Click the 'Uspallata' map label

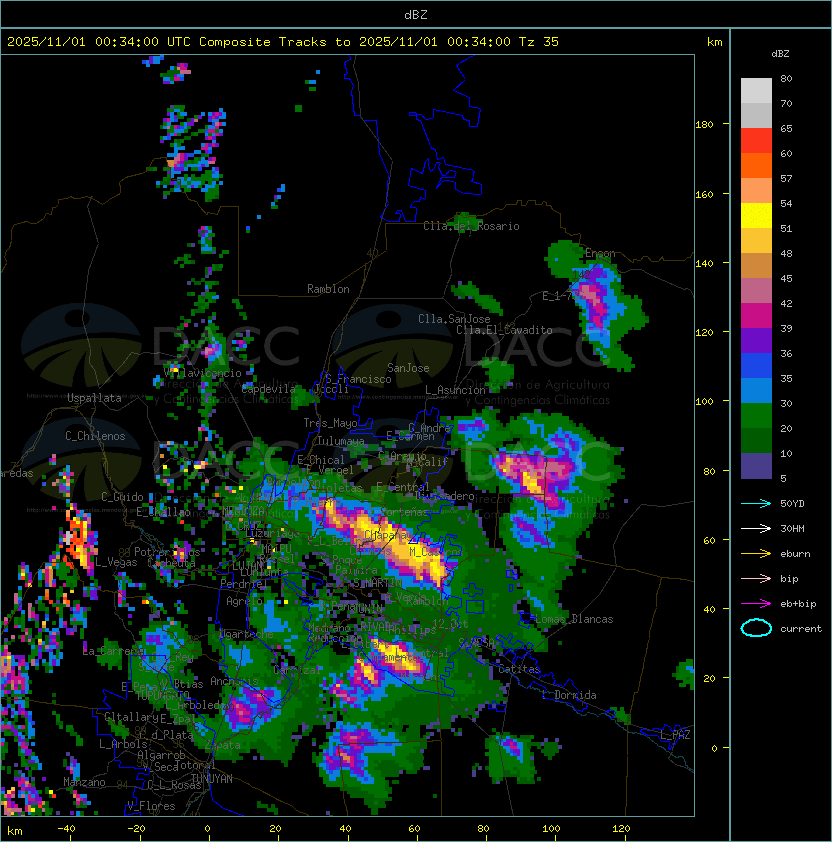click(94, 398)
